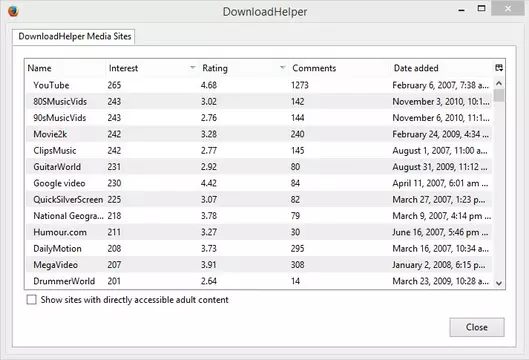Open the column picker icon
The height and width of the screenshot is (360, 529).
(x=499, y=68)
